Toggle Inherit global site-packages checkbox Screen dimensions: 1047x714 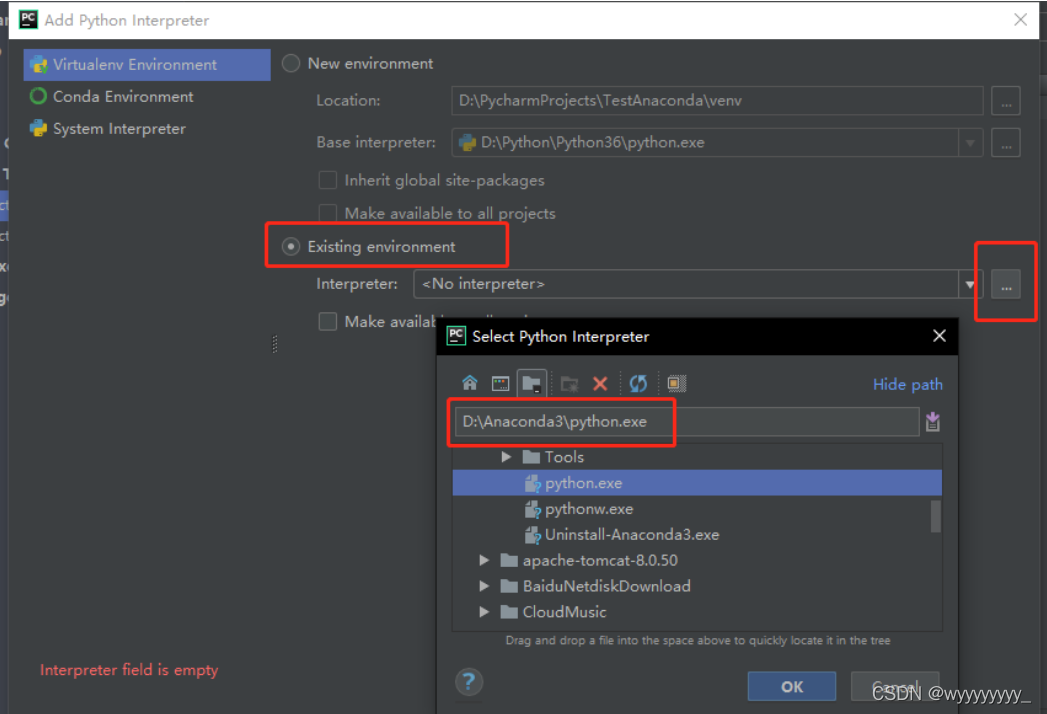(x=327, y=180)
